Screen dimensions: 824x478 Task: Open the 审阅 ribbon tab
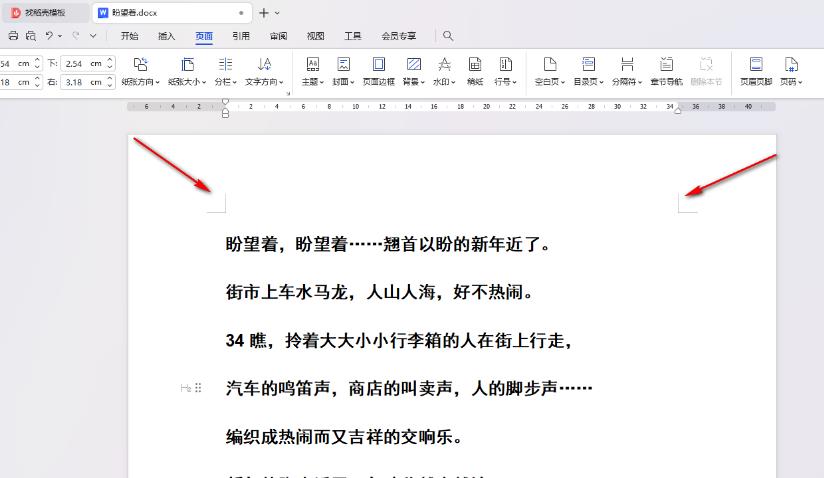click(279, 36)
